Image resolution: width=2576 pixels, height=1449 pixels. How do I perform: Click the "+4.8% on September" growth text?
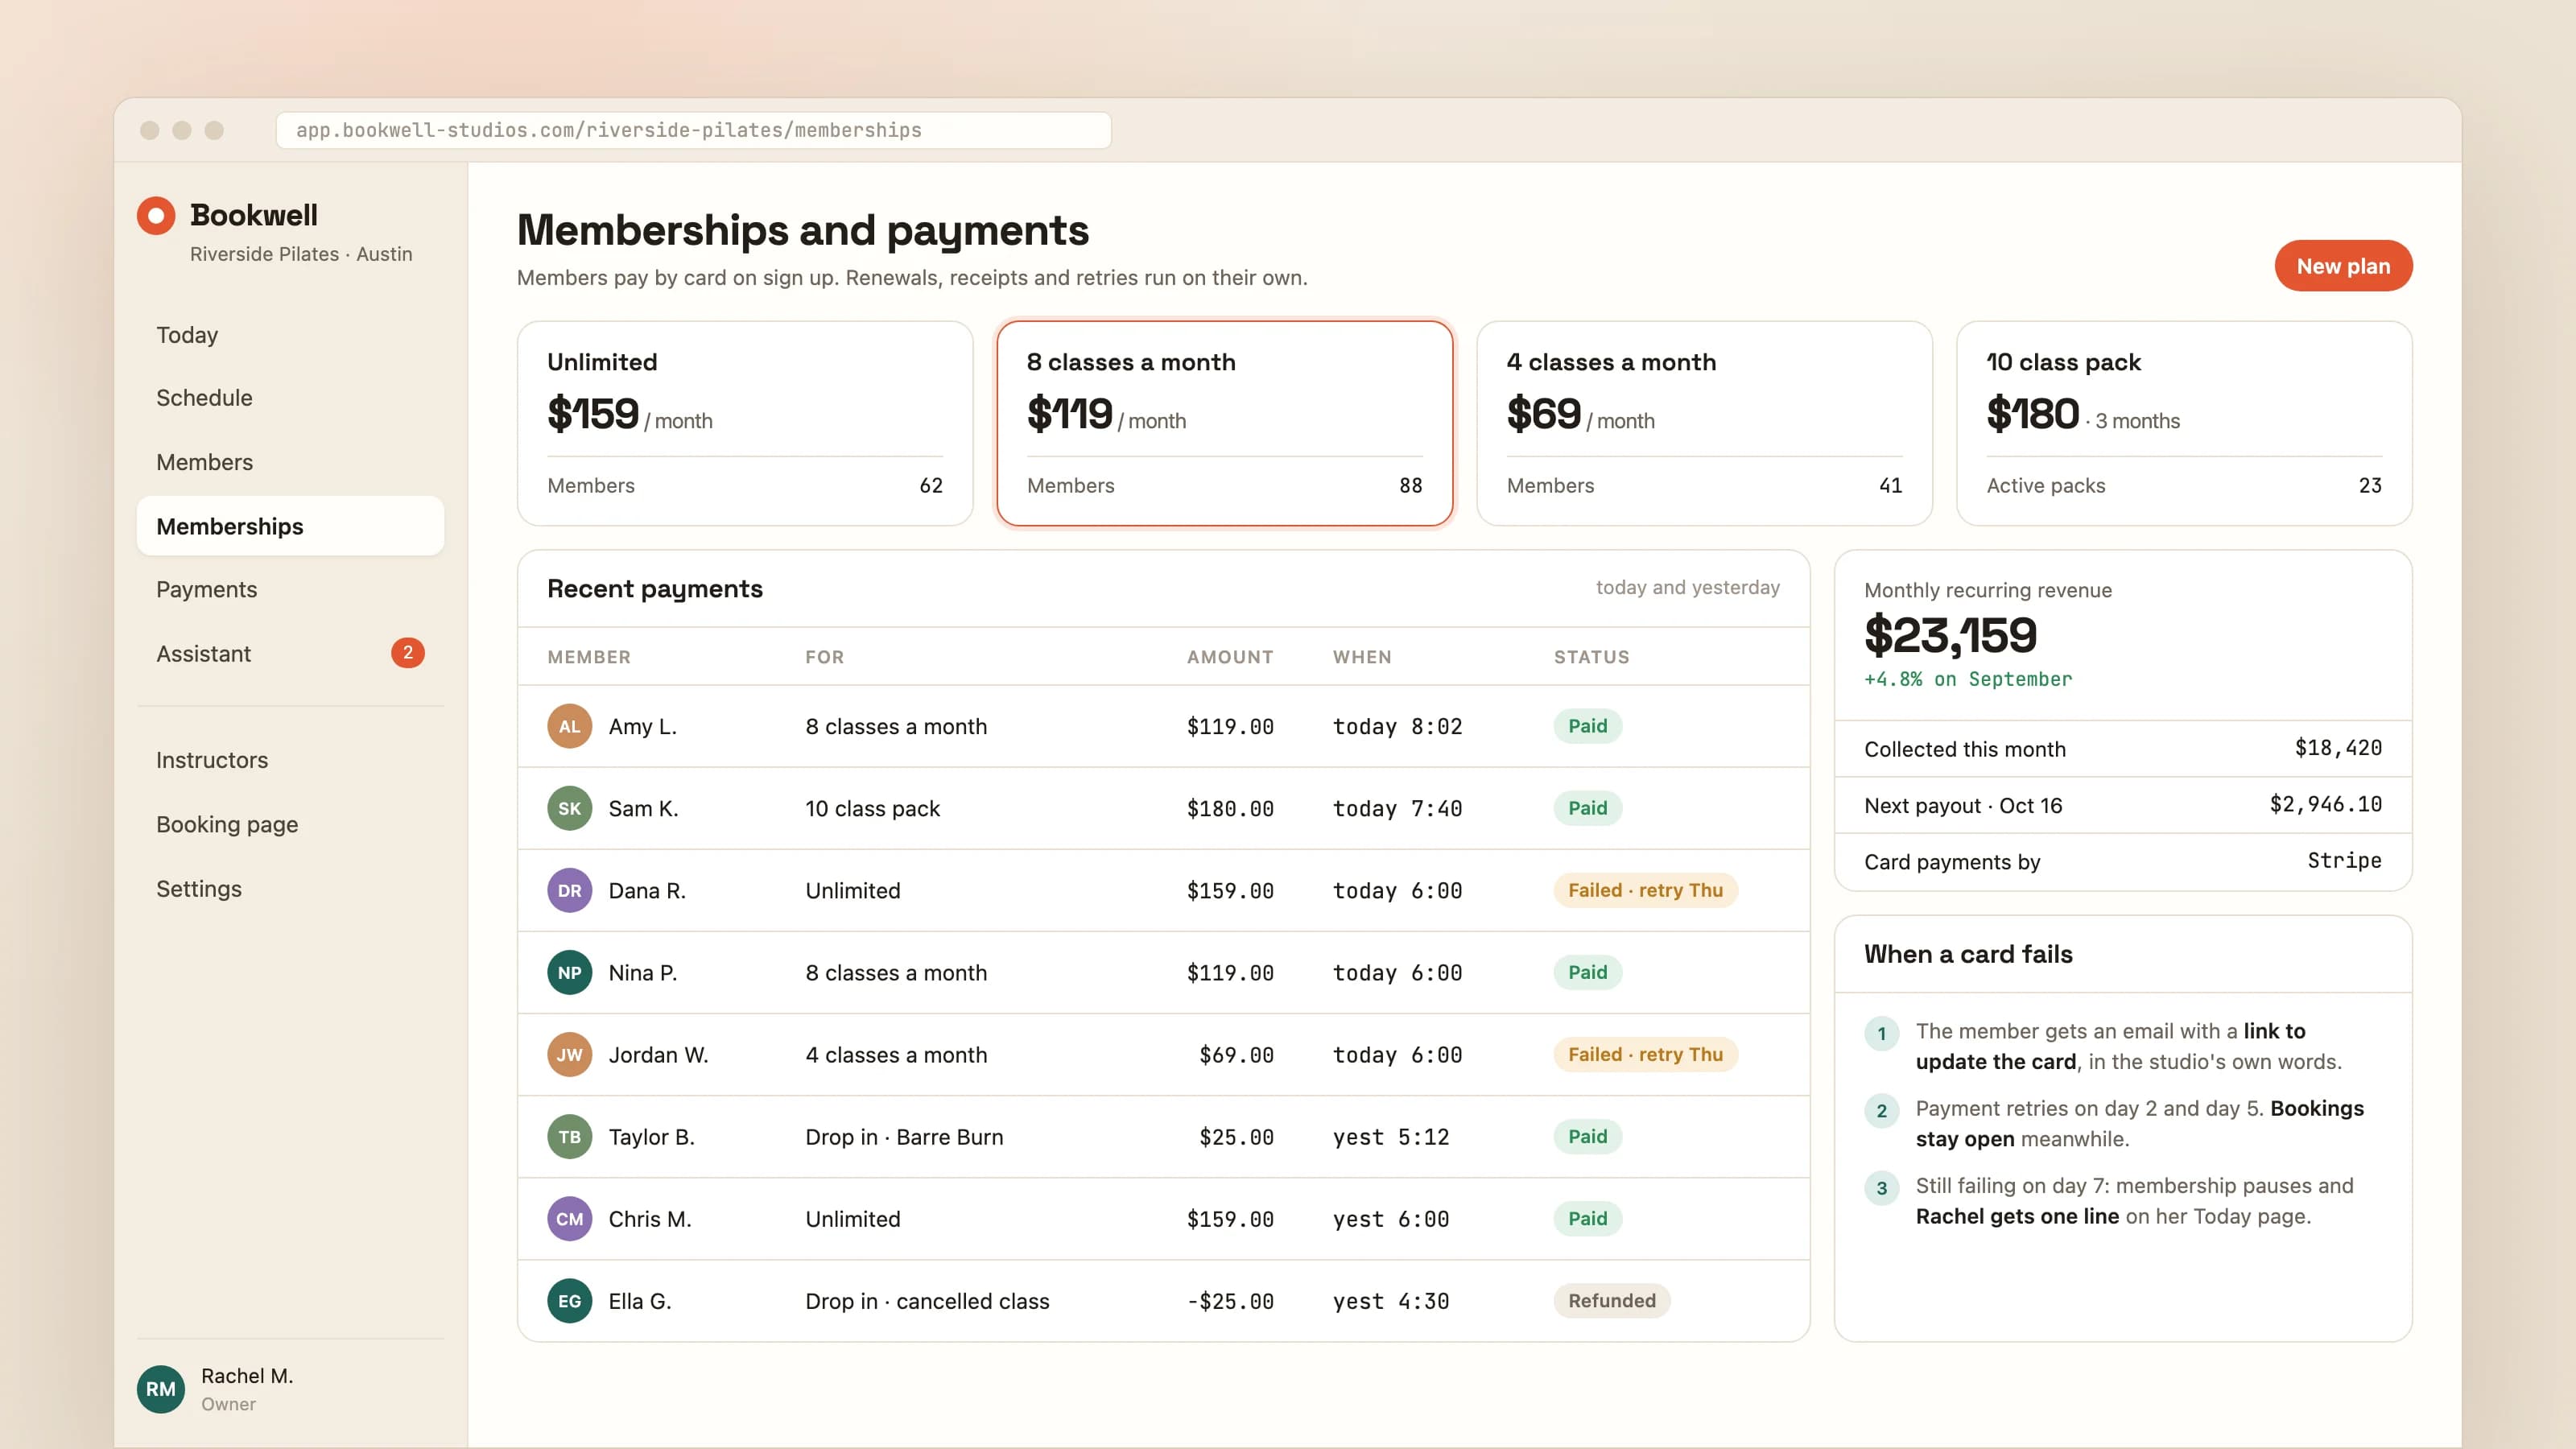pyautogui.click(x=1968, y=679)
